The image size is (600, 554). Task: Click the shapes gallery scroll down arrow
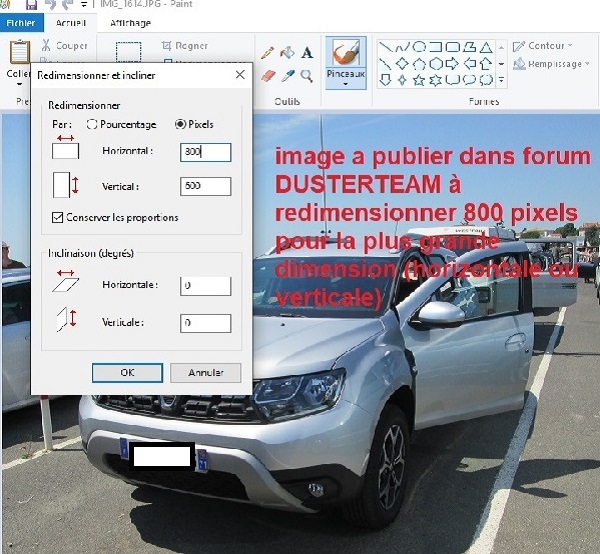[501, 64]
